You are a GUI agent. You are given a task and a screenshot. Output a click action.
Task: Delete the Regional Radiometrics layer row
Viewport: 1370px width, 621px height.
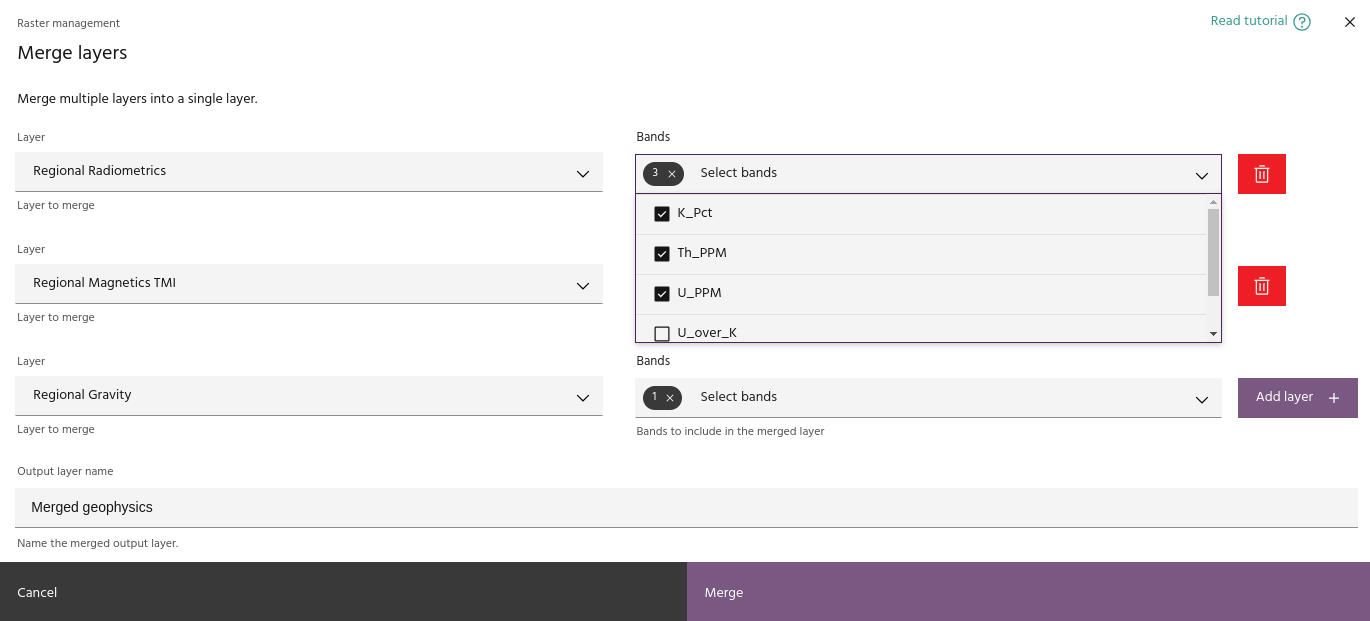(1261, 174)
